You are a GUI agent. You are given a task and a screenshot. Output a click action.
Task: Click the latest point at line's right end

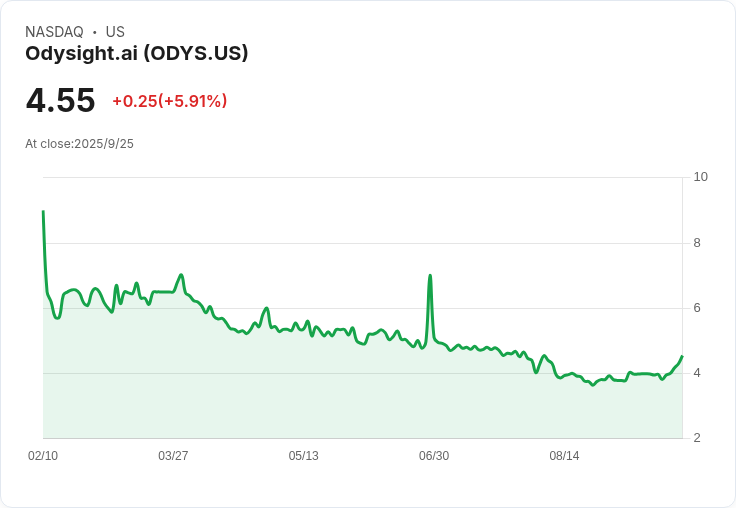coord(682,356)
